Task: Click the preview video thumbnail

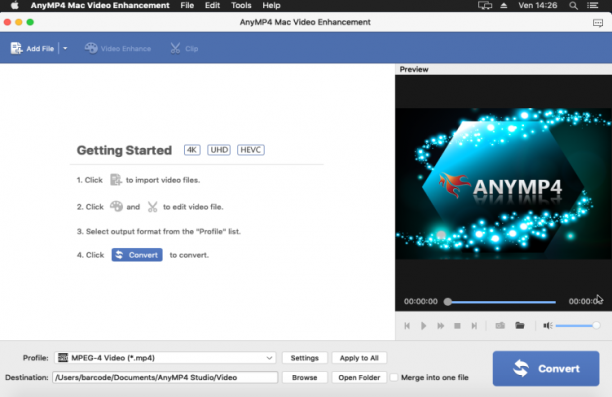Action: coord(503,184)
